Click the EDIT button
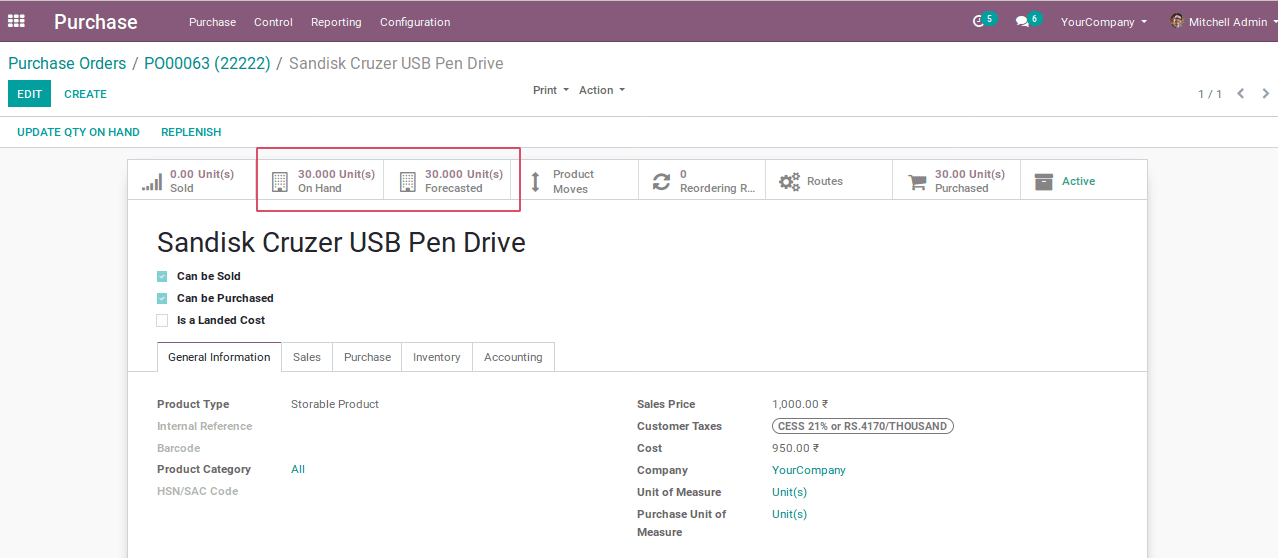This screenshot has height=558, width=1278. 30,94
